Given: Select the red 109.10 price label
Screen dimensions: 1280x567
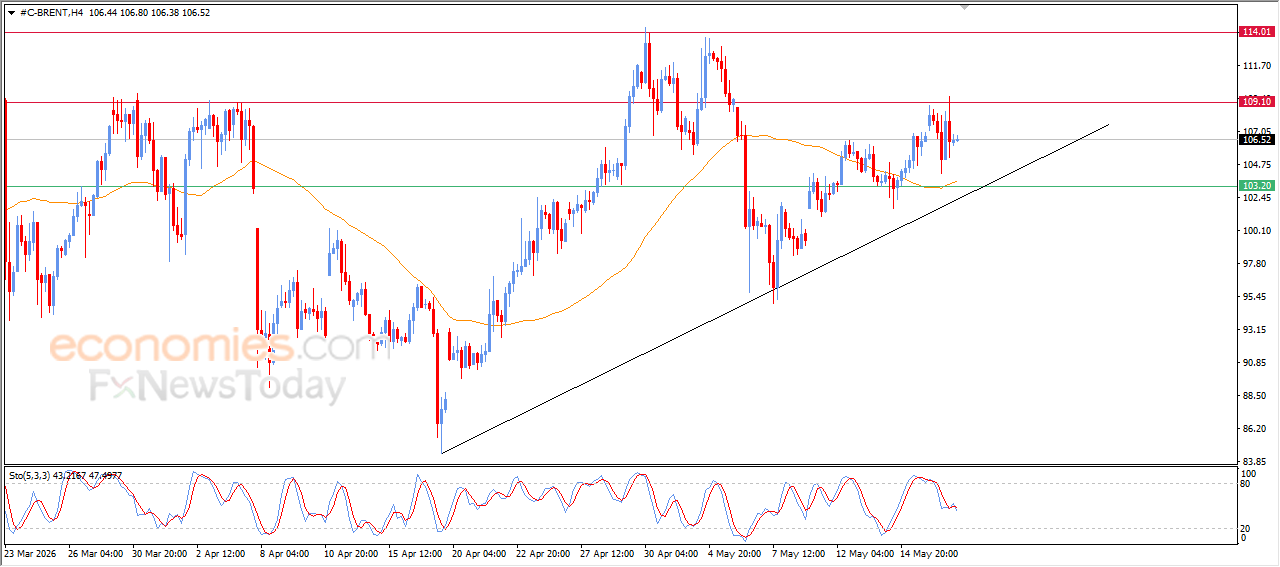Looking at the screenshot, I should [1256, 101].
